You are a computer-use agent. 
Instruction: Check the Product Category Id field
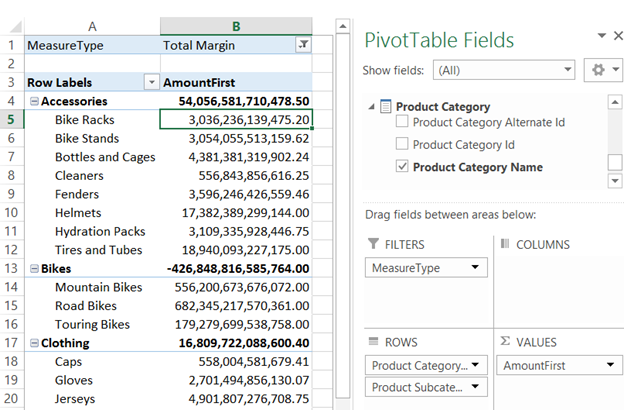[x=402, y=145]
